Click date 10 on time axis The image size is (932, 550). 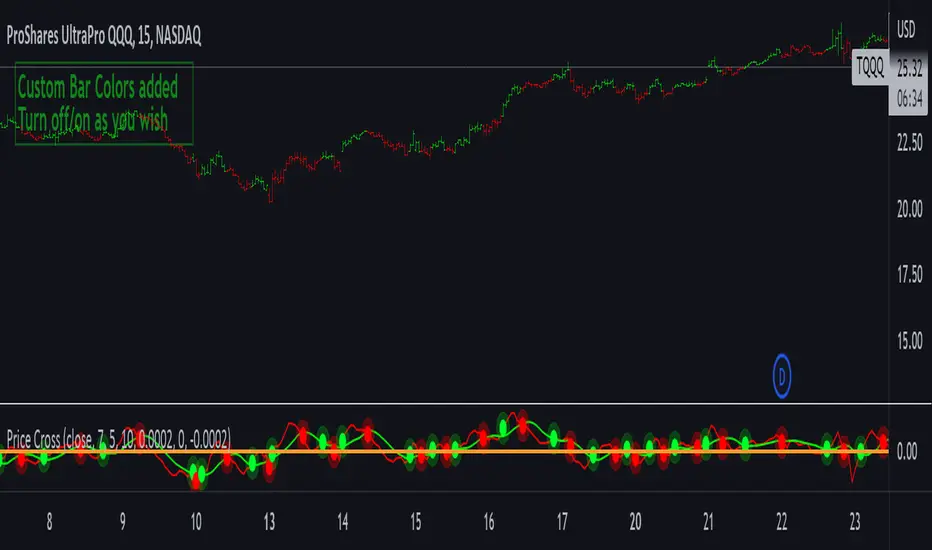(x=196, y=522)
